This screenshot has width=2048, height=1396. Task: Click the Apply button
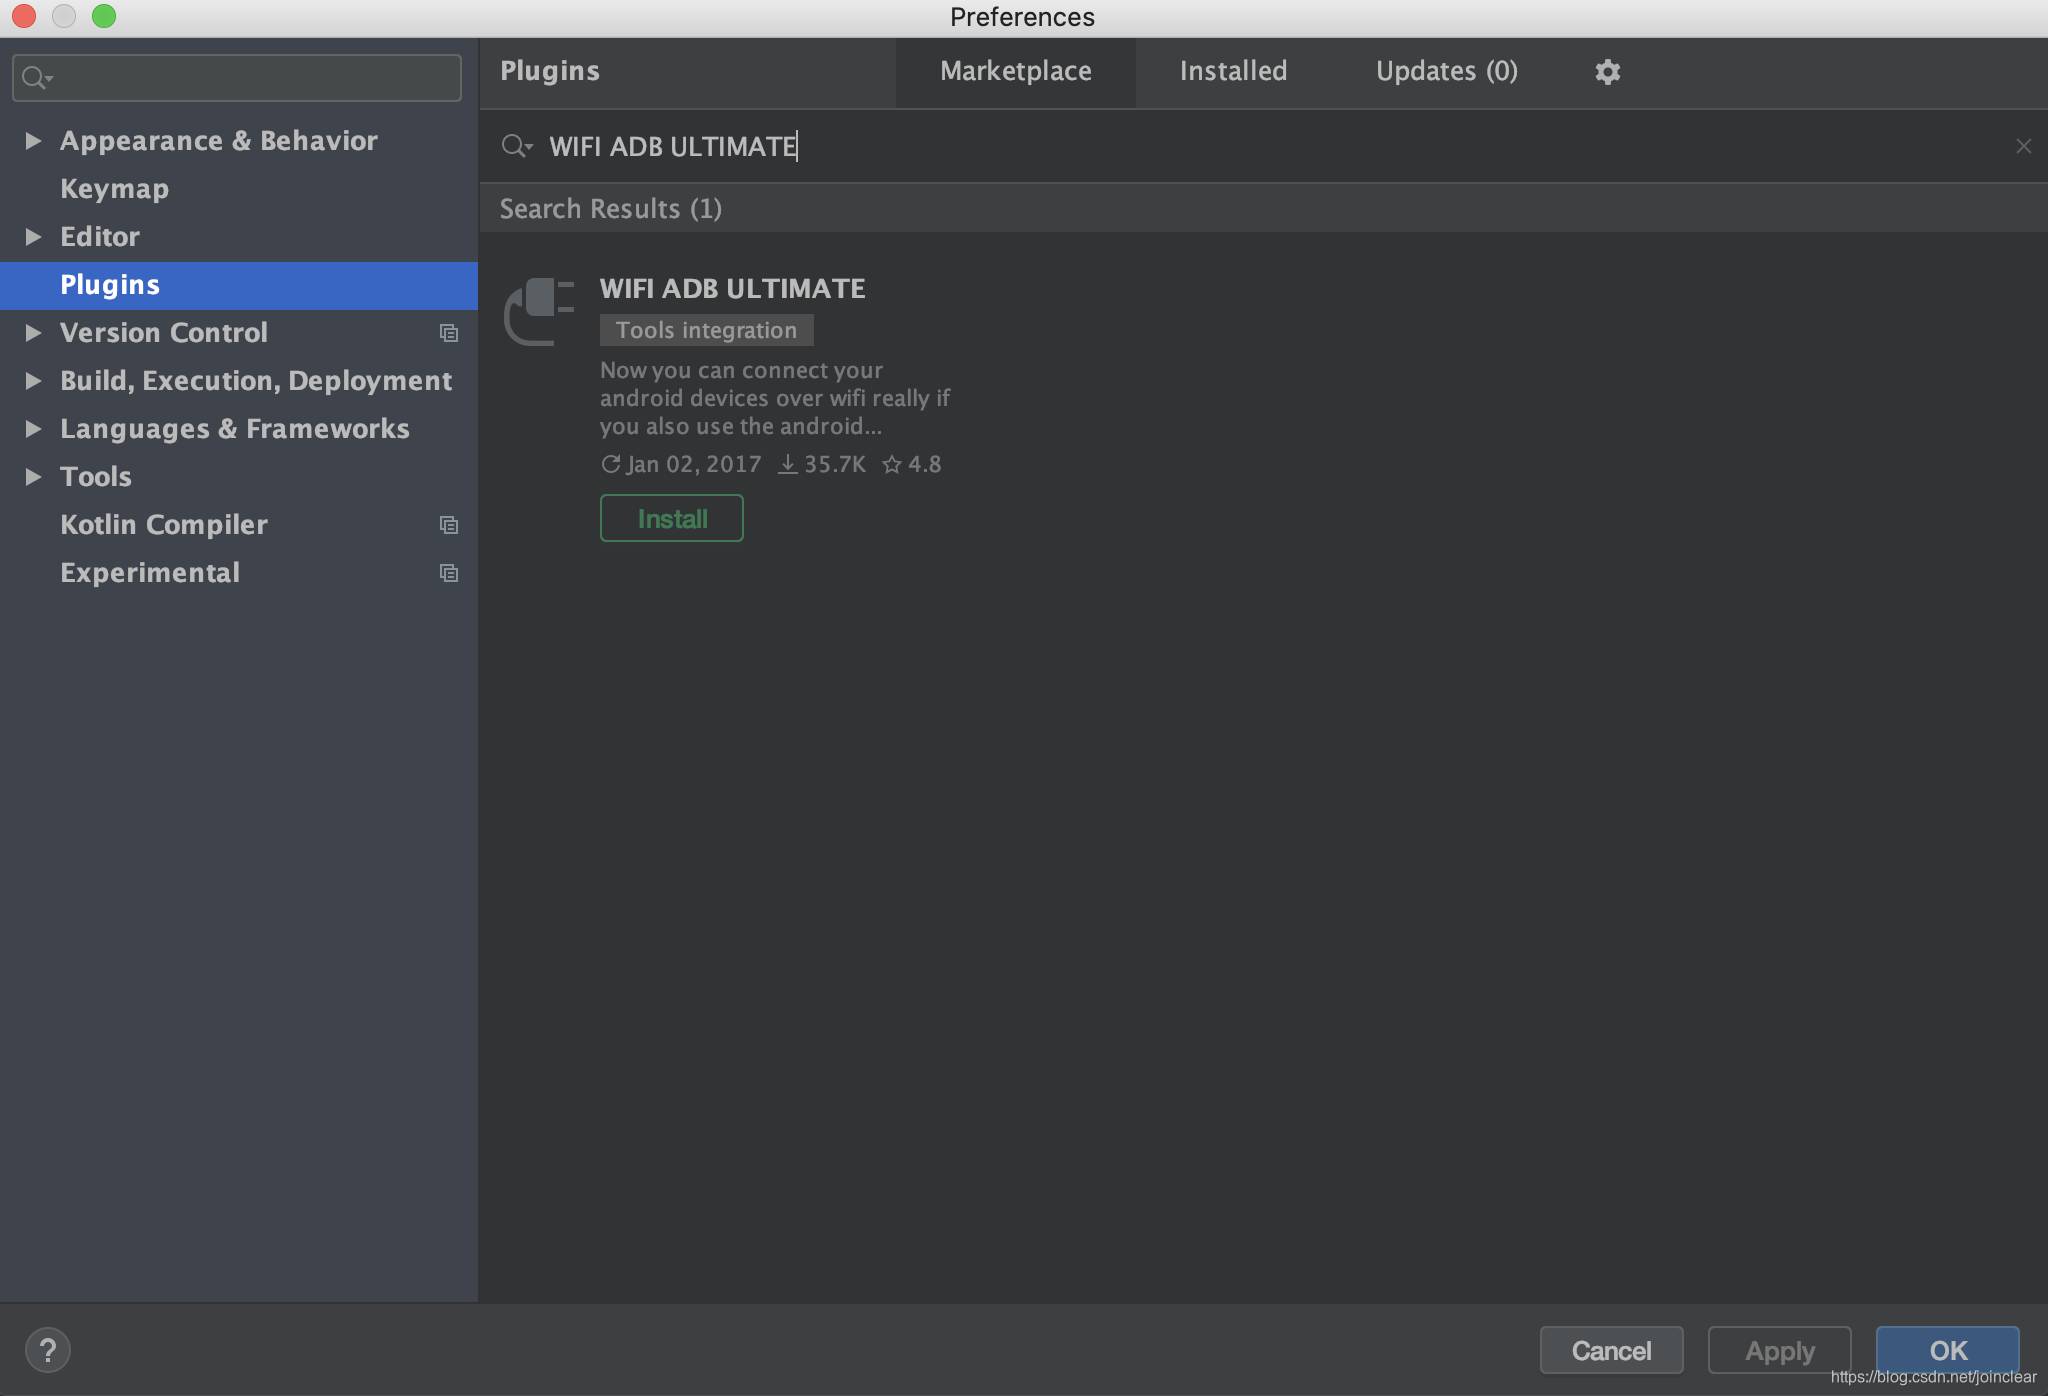(1780, 1350)
